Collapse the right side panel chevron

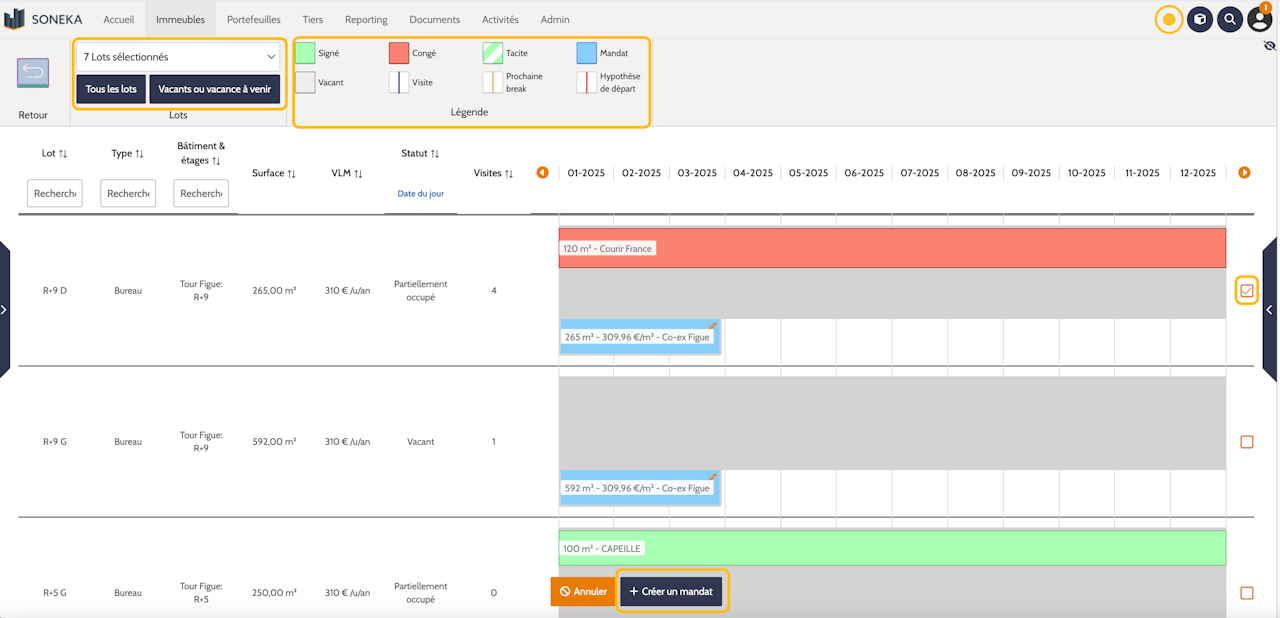[1270, 310]
